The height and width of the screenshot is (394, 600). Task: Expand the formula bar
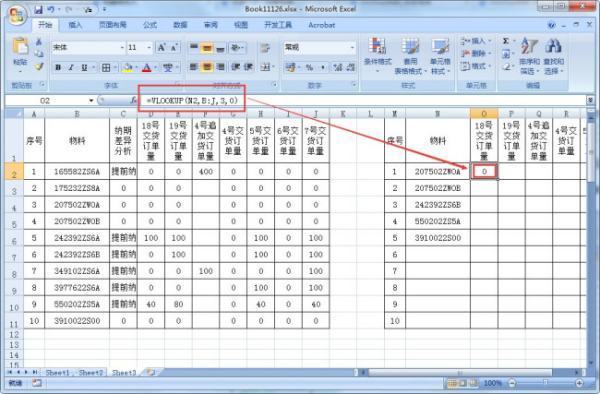tap(590, 100)
